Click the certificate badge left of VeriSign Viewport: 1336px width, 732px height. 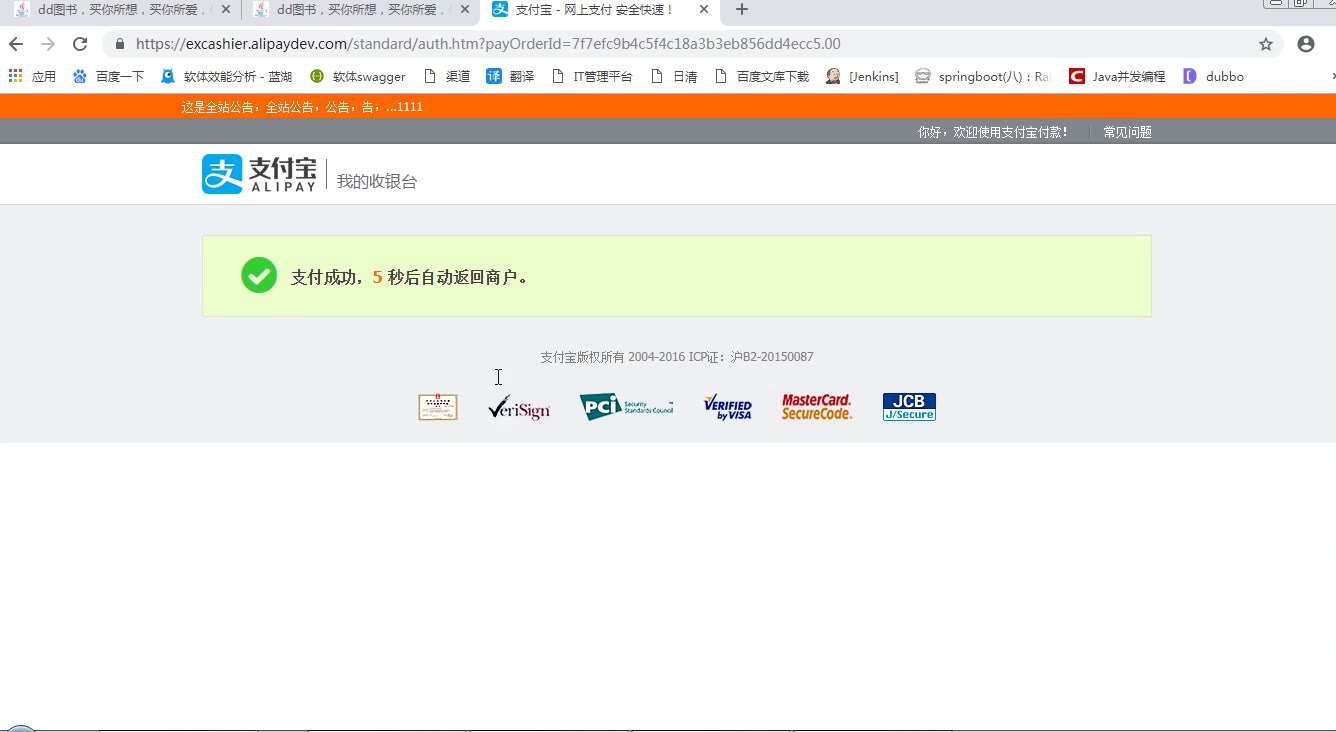[438, 407]
